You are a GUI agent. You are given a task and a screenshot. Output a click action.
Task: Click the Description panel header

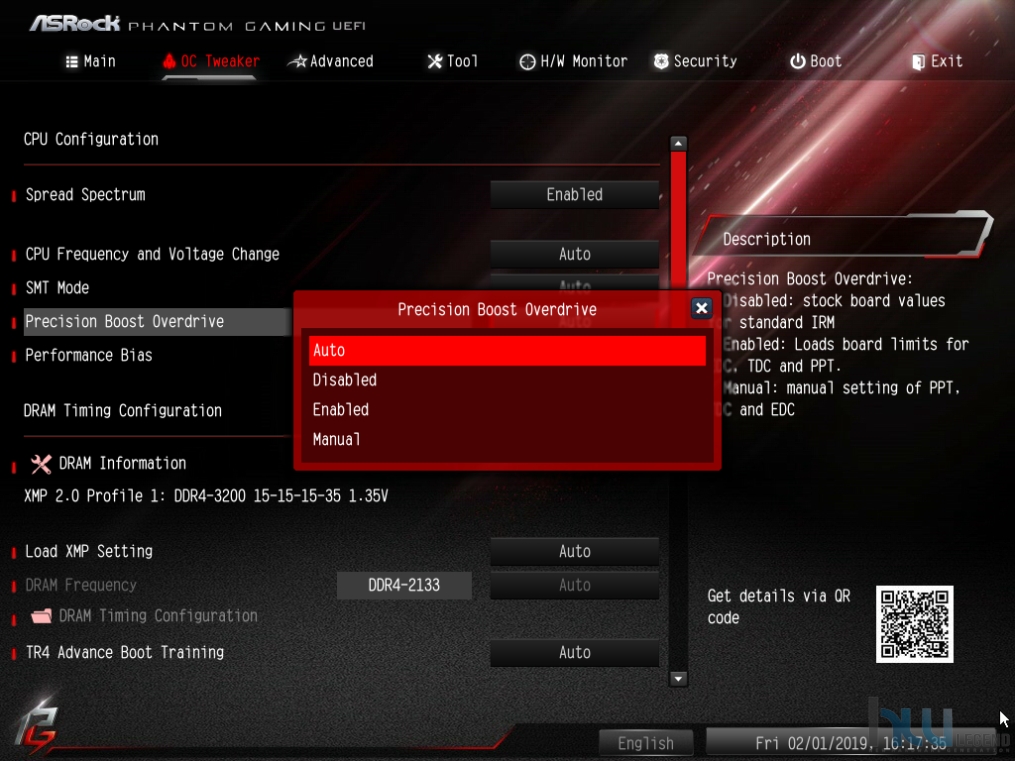click(x=842, y=237)
